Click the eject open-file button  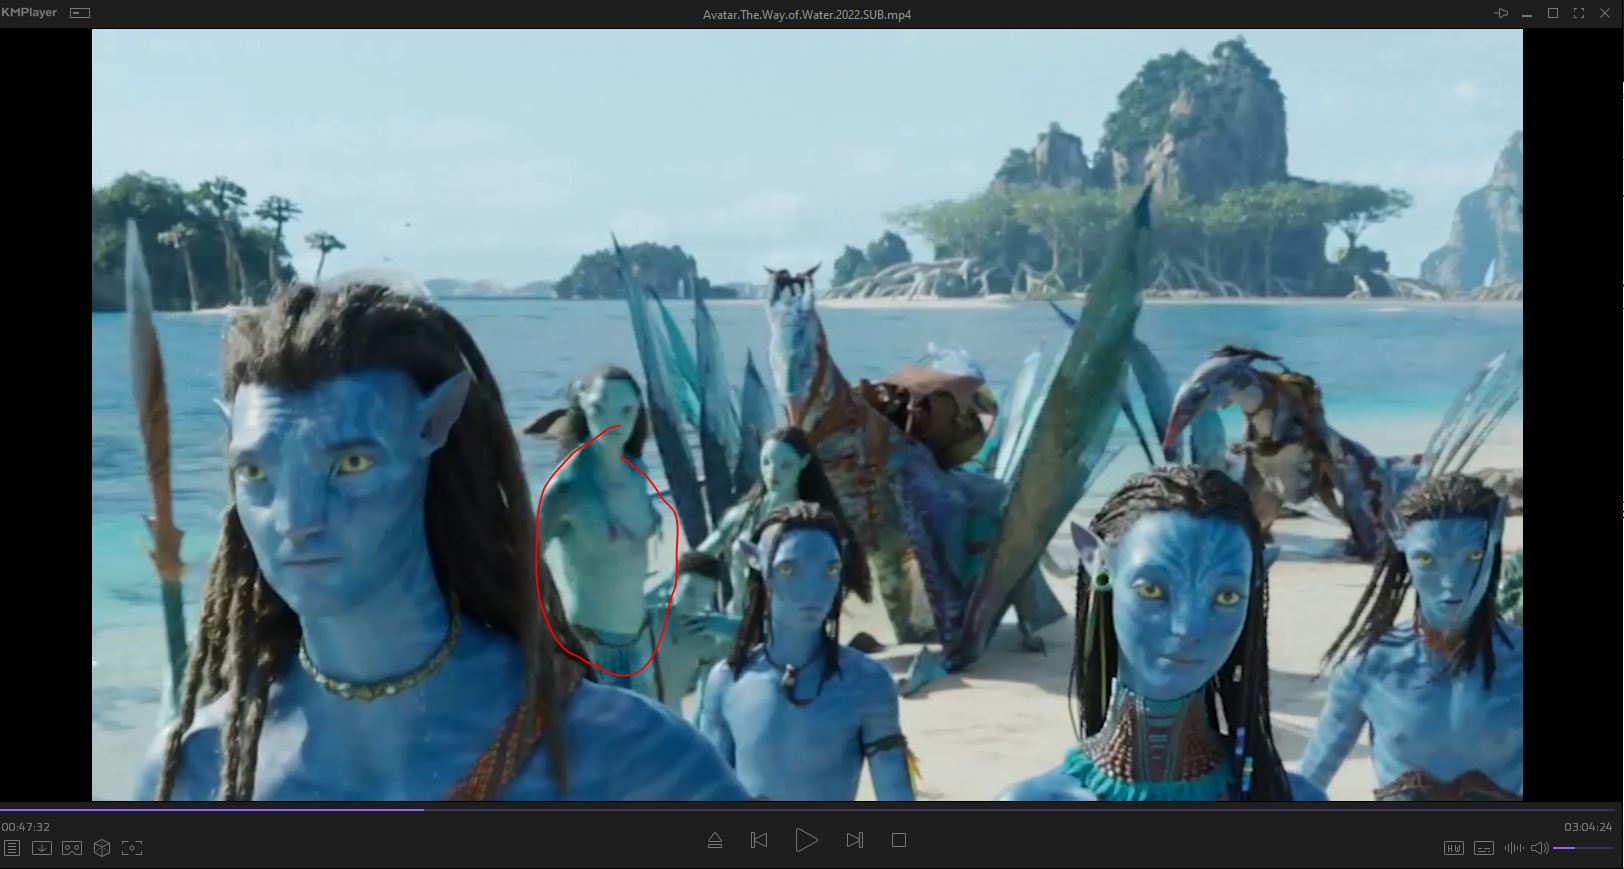(715, 840)
